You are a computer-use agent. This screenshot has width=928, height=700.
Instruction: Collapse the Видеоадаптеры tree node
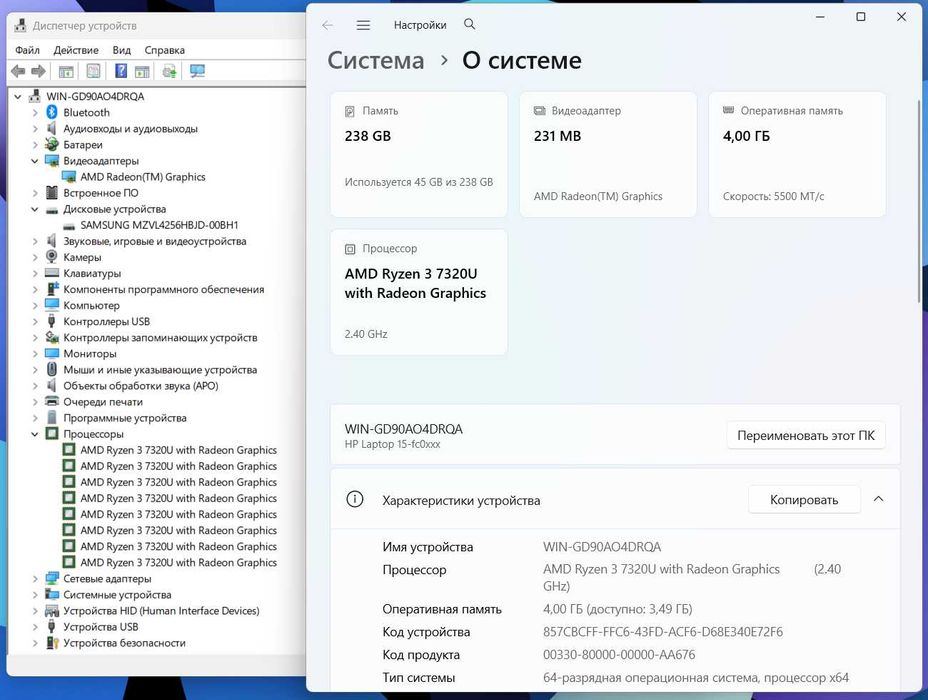point(34,161)
